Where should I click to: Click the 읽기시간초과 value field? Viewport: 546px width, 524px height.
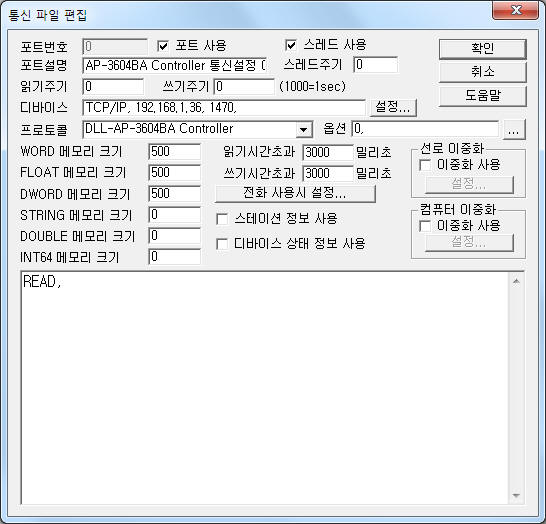328,152
